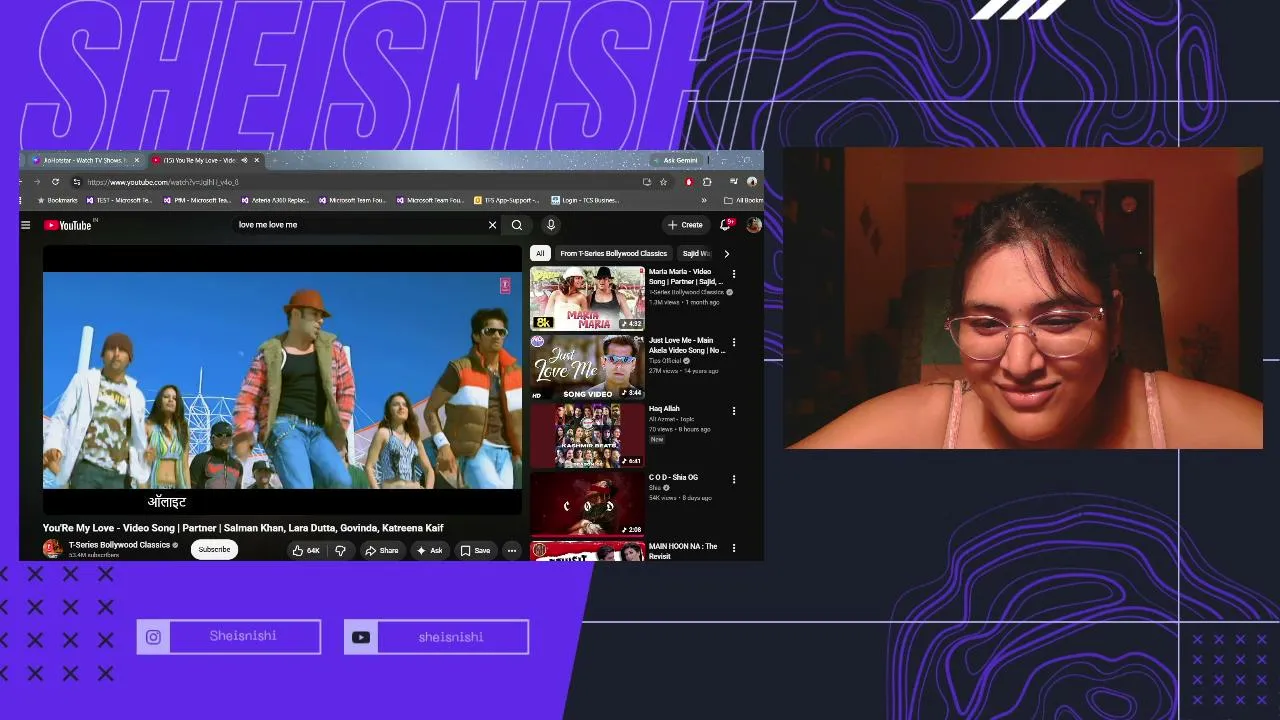Open the All Bookmarks folder
Image resolution: width=1280 pixels, height=720 pixels.
coord(743,200)
